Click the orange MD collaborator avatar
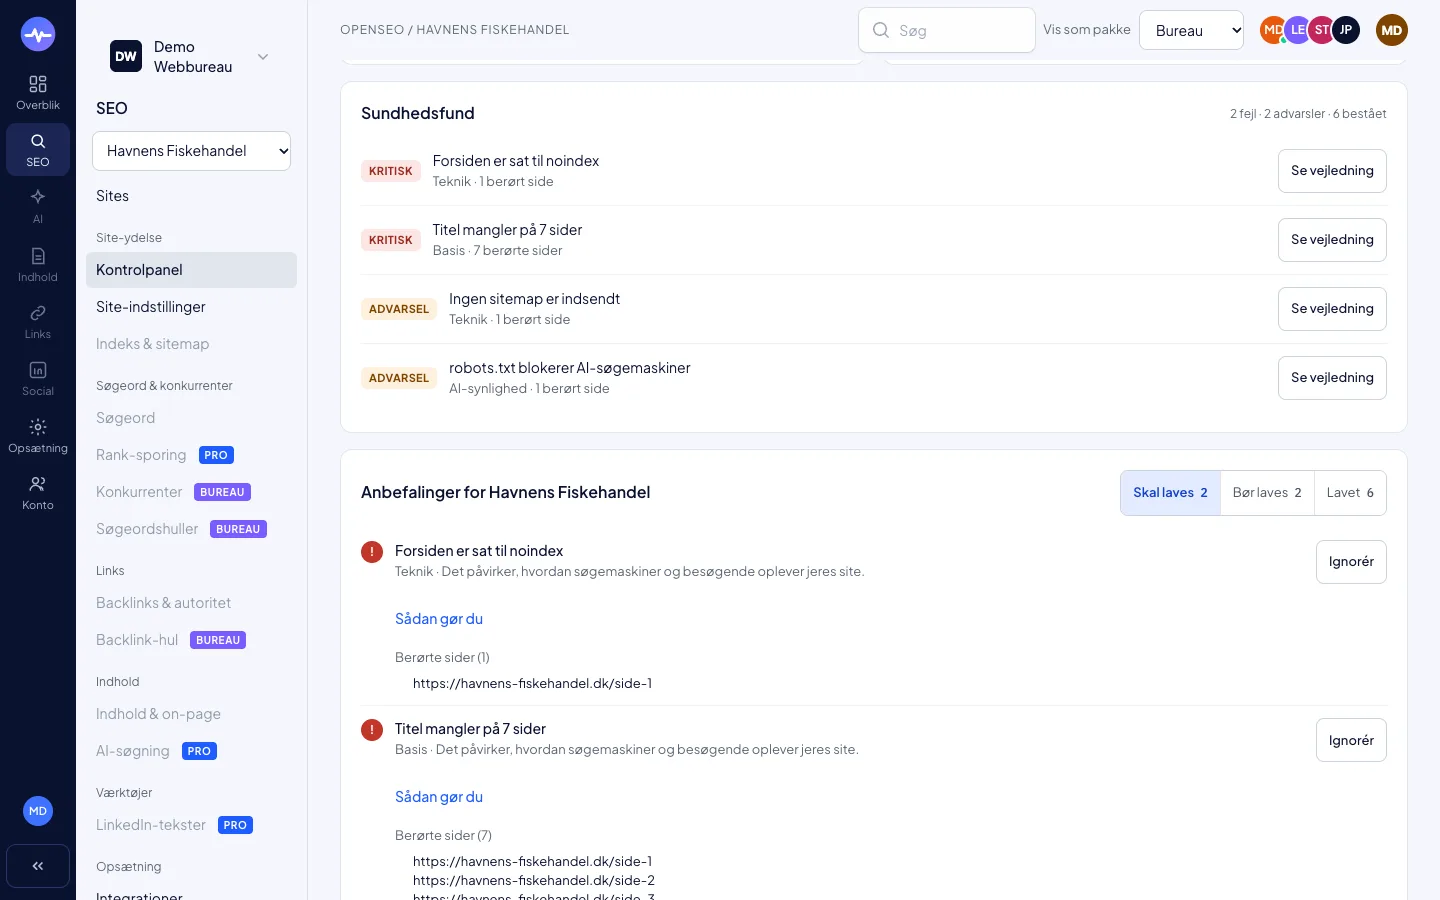The height and width of the screenshot is (900, 1440). pyautogui.click(x=1273, y=30)
